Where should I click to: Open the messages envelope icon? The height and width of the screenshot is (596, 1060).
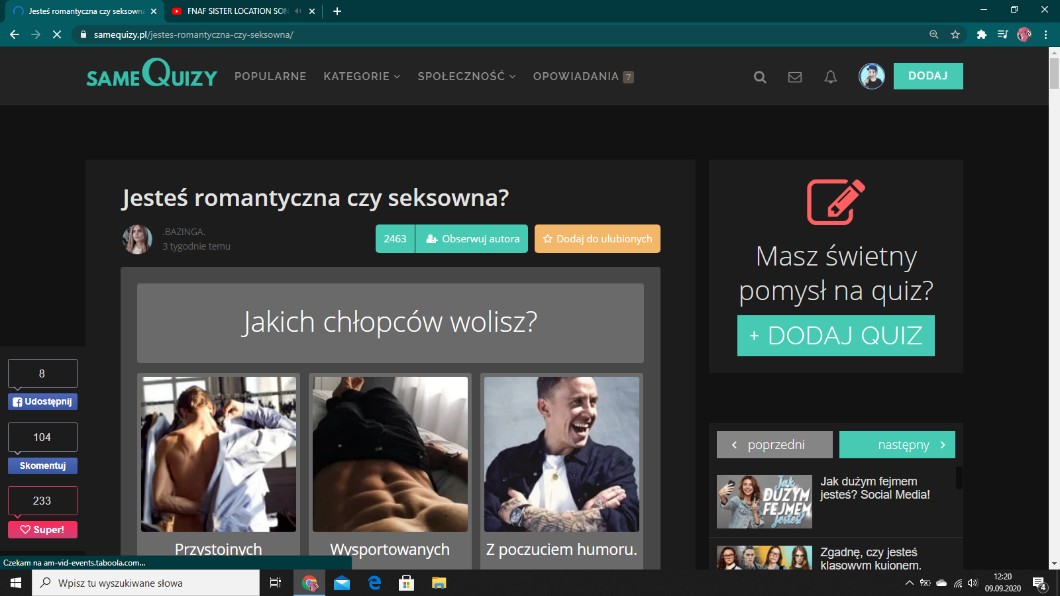click(795, 77)
